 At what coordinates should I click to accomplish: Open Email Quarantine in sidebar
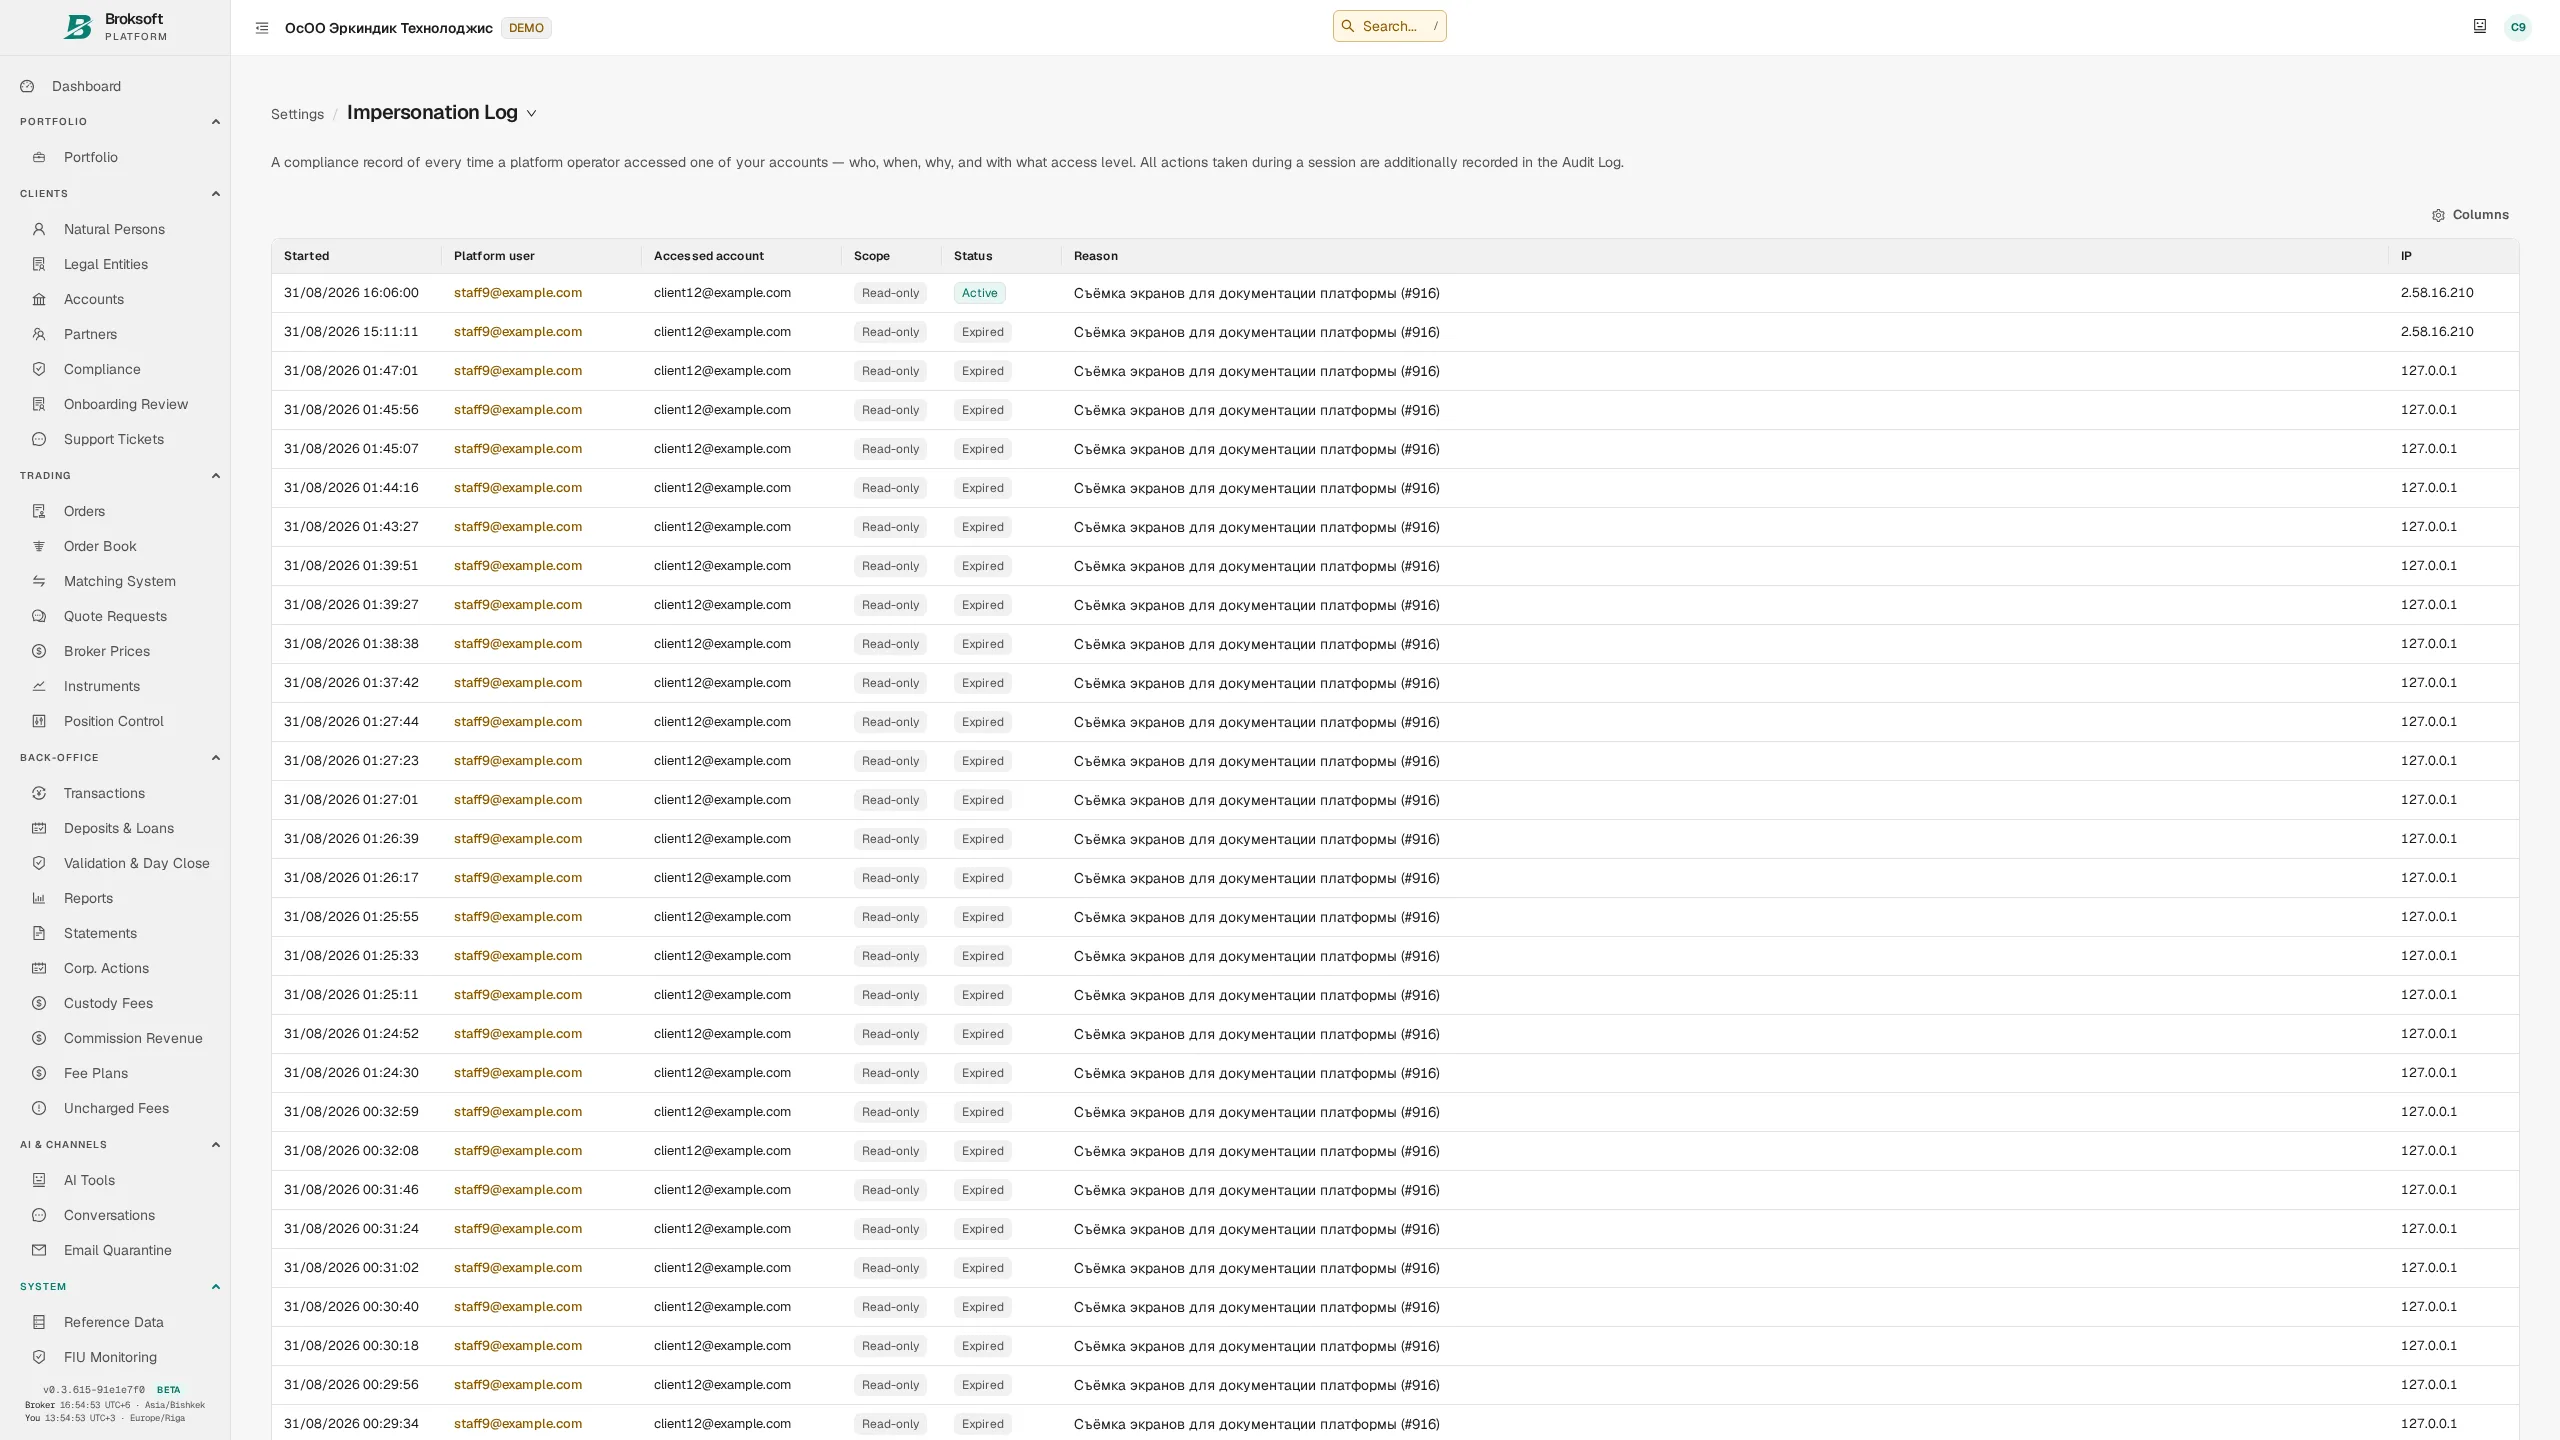(x=115, y=1250)
